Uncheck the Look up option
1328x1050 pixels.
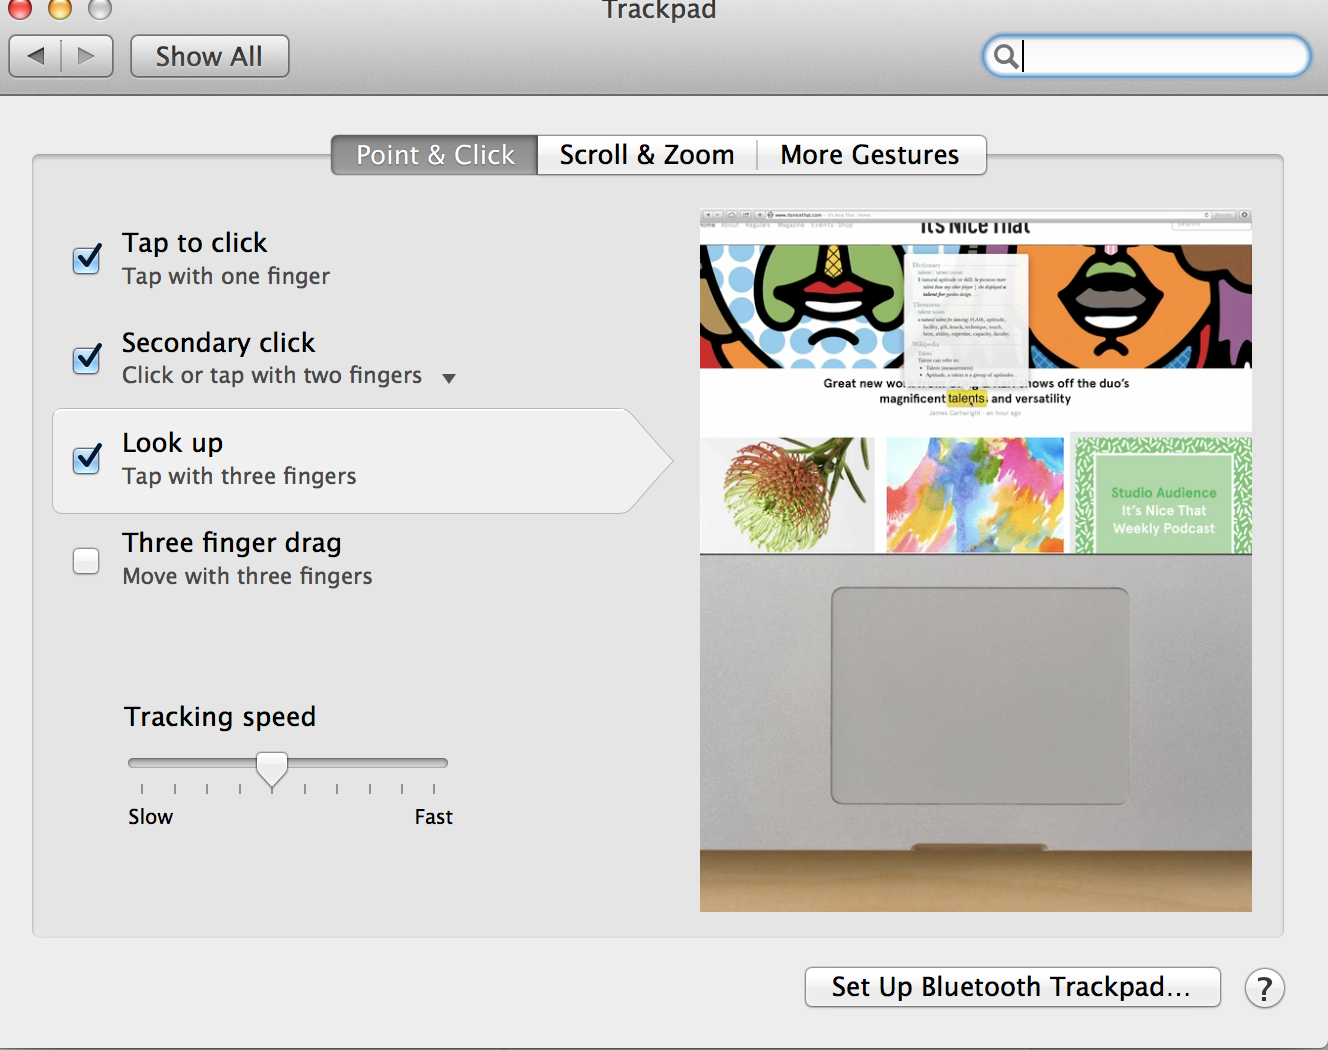click(86, 459)
